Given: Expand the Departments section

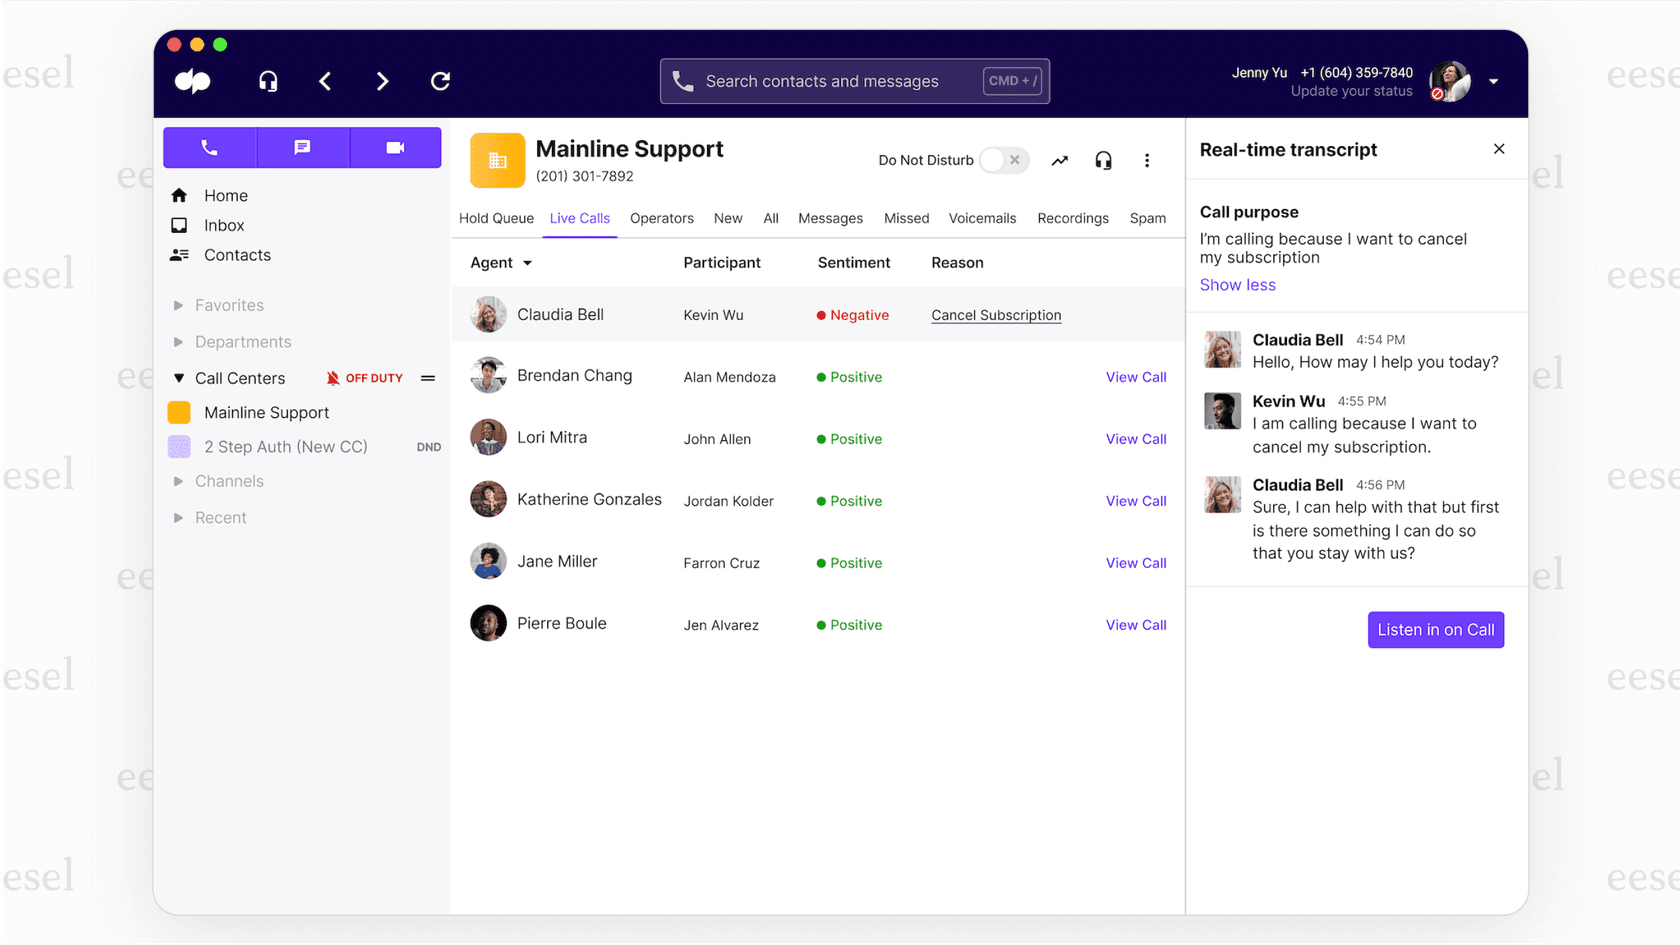Looking at the screenshot, I should [x=178, y=342].
